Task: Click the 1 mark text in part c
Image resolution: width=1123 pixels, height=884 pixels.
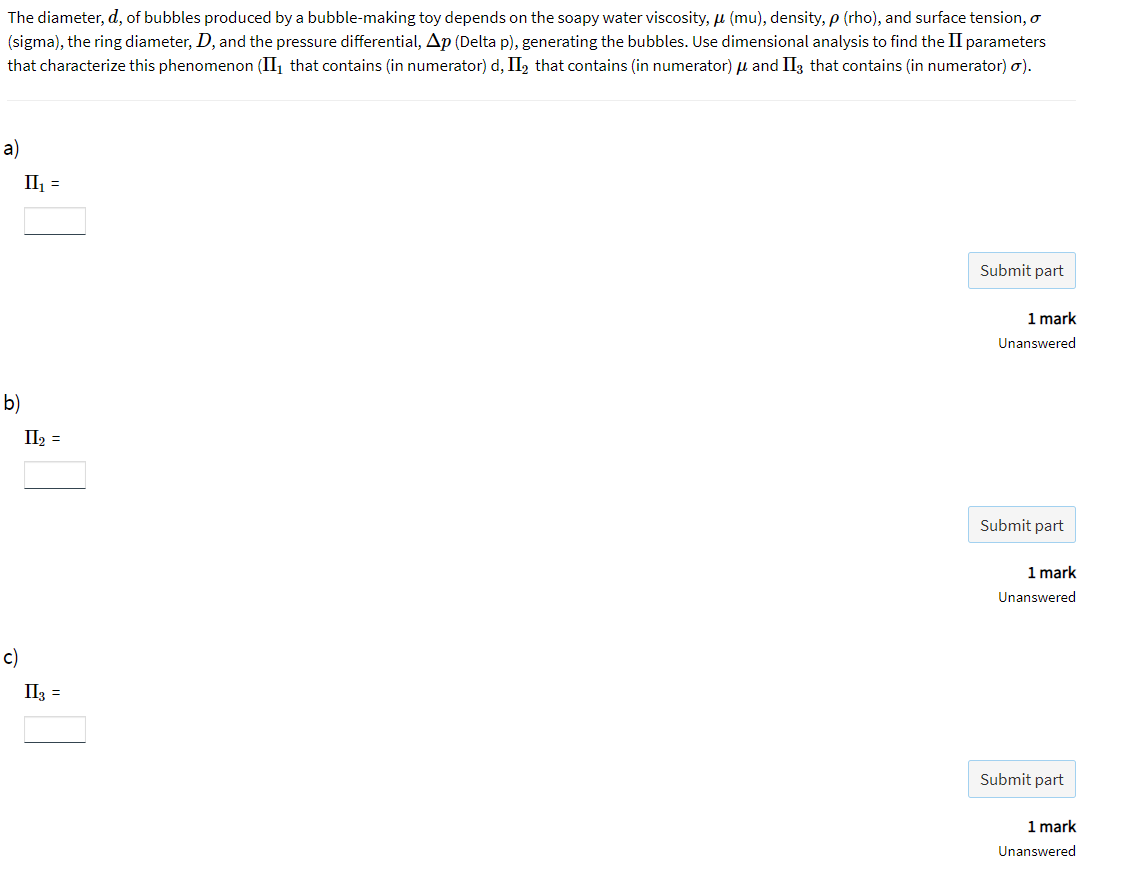Action: click(1051, 827)
